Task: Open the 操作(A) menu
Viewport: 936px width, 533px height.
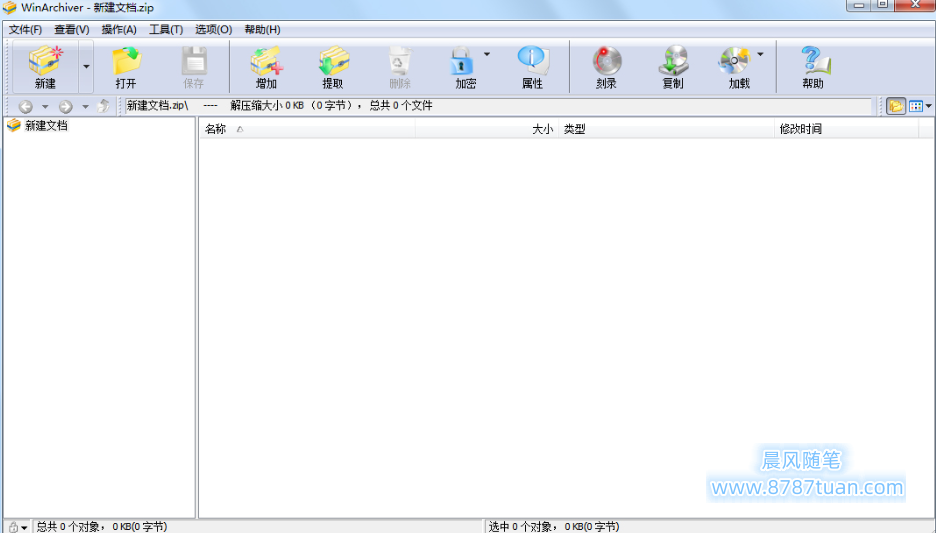Action: tap(119, 29)
